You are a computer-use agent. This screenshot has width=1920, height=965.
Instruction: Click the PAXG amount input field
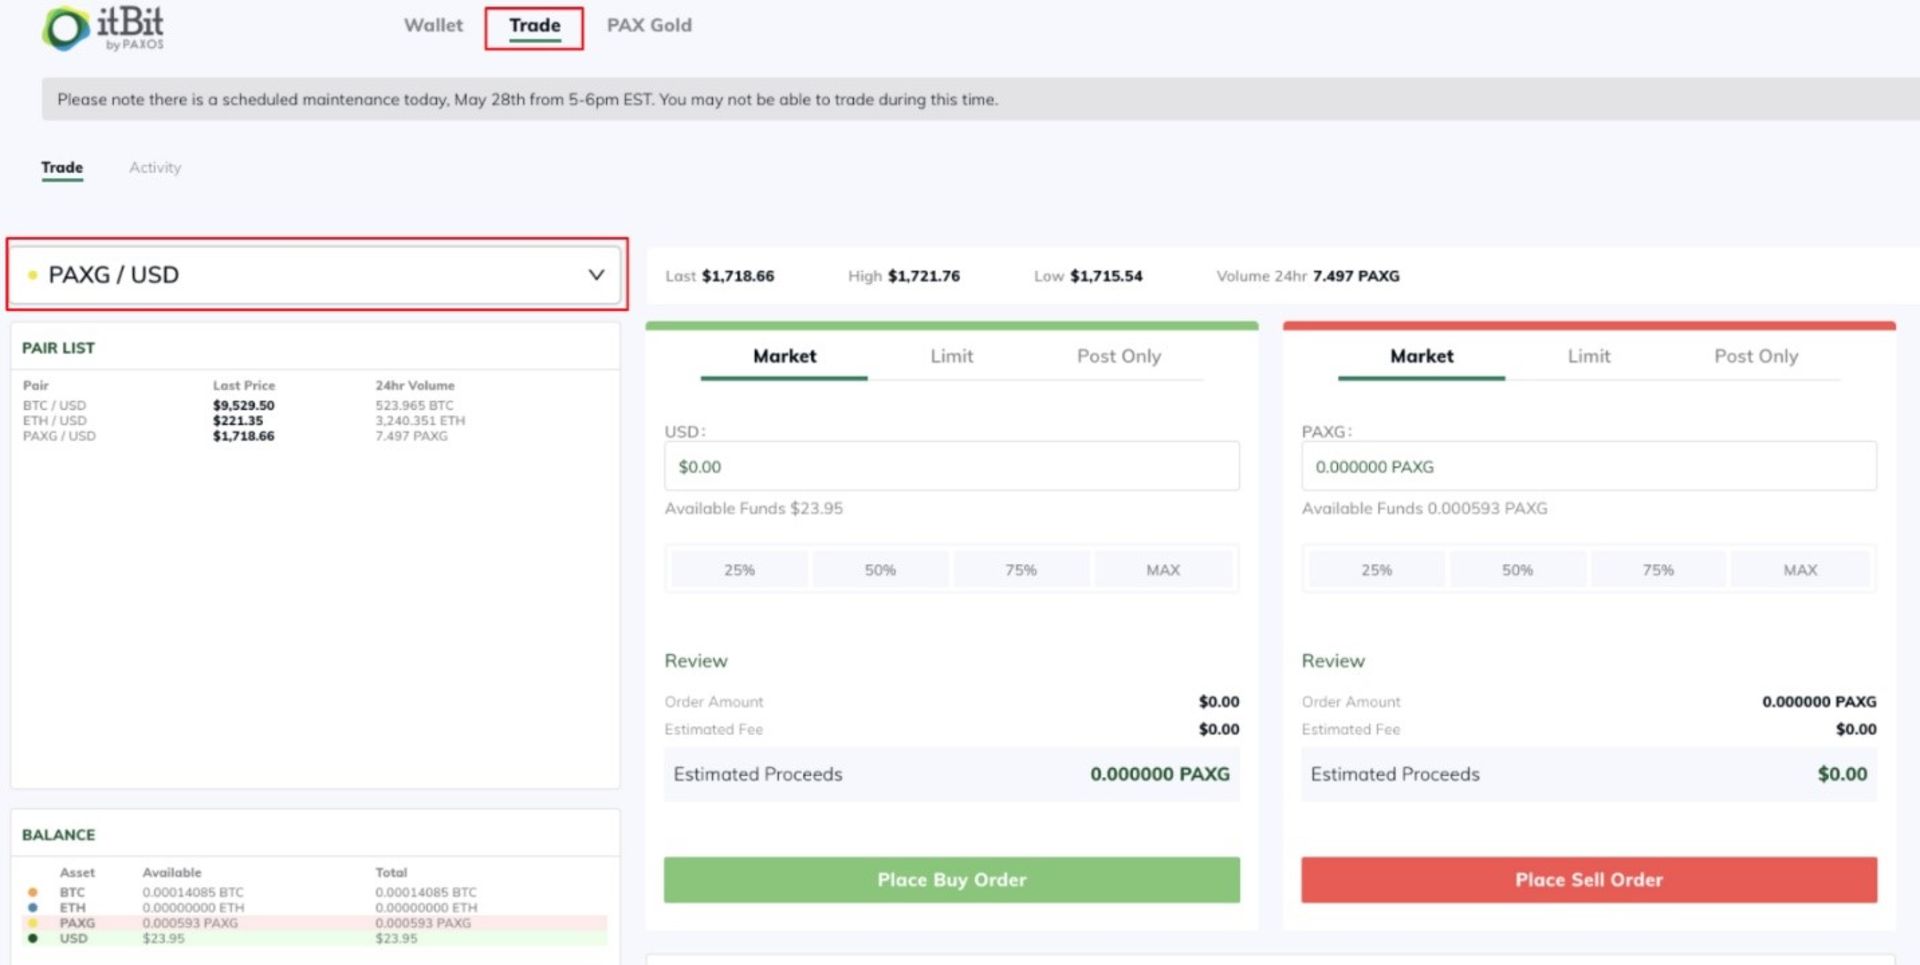[x=1588, y=467]
